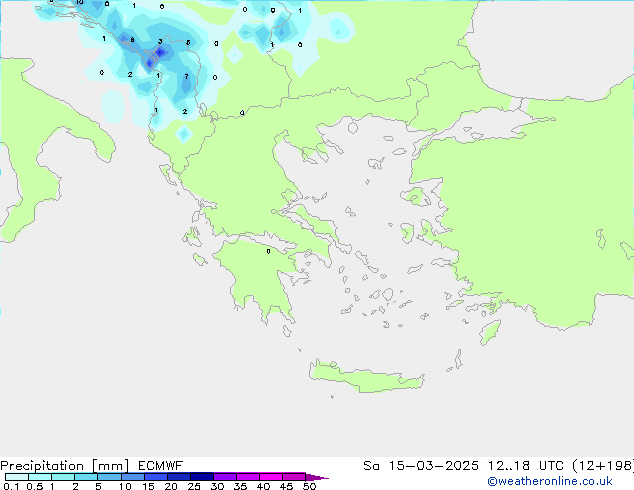The height and width of the screenshot is (490, 634).
Task: Click the 0.1–0.5 mm legend color box
Action: [x=17, y=477]
